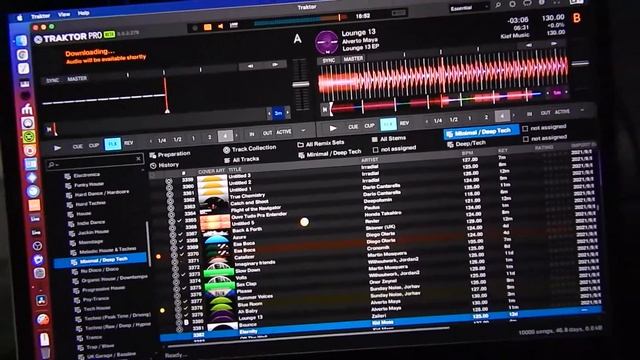
Task: Toggle SYNC on Deck A
Action: coord(52,80)
